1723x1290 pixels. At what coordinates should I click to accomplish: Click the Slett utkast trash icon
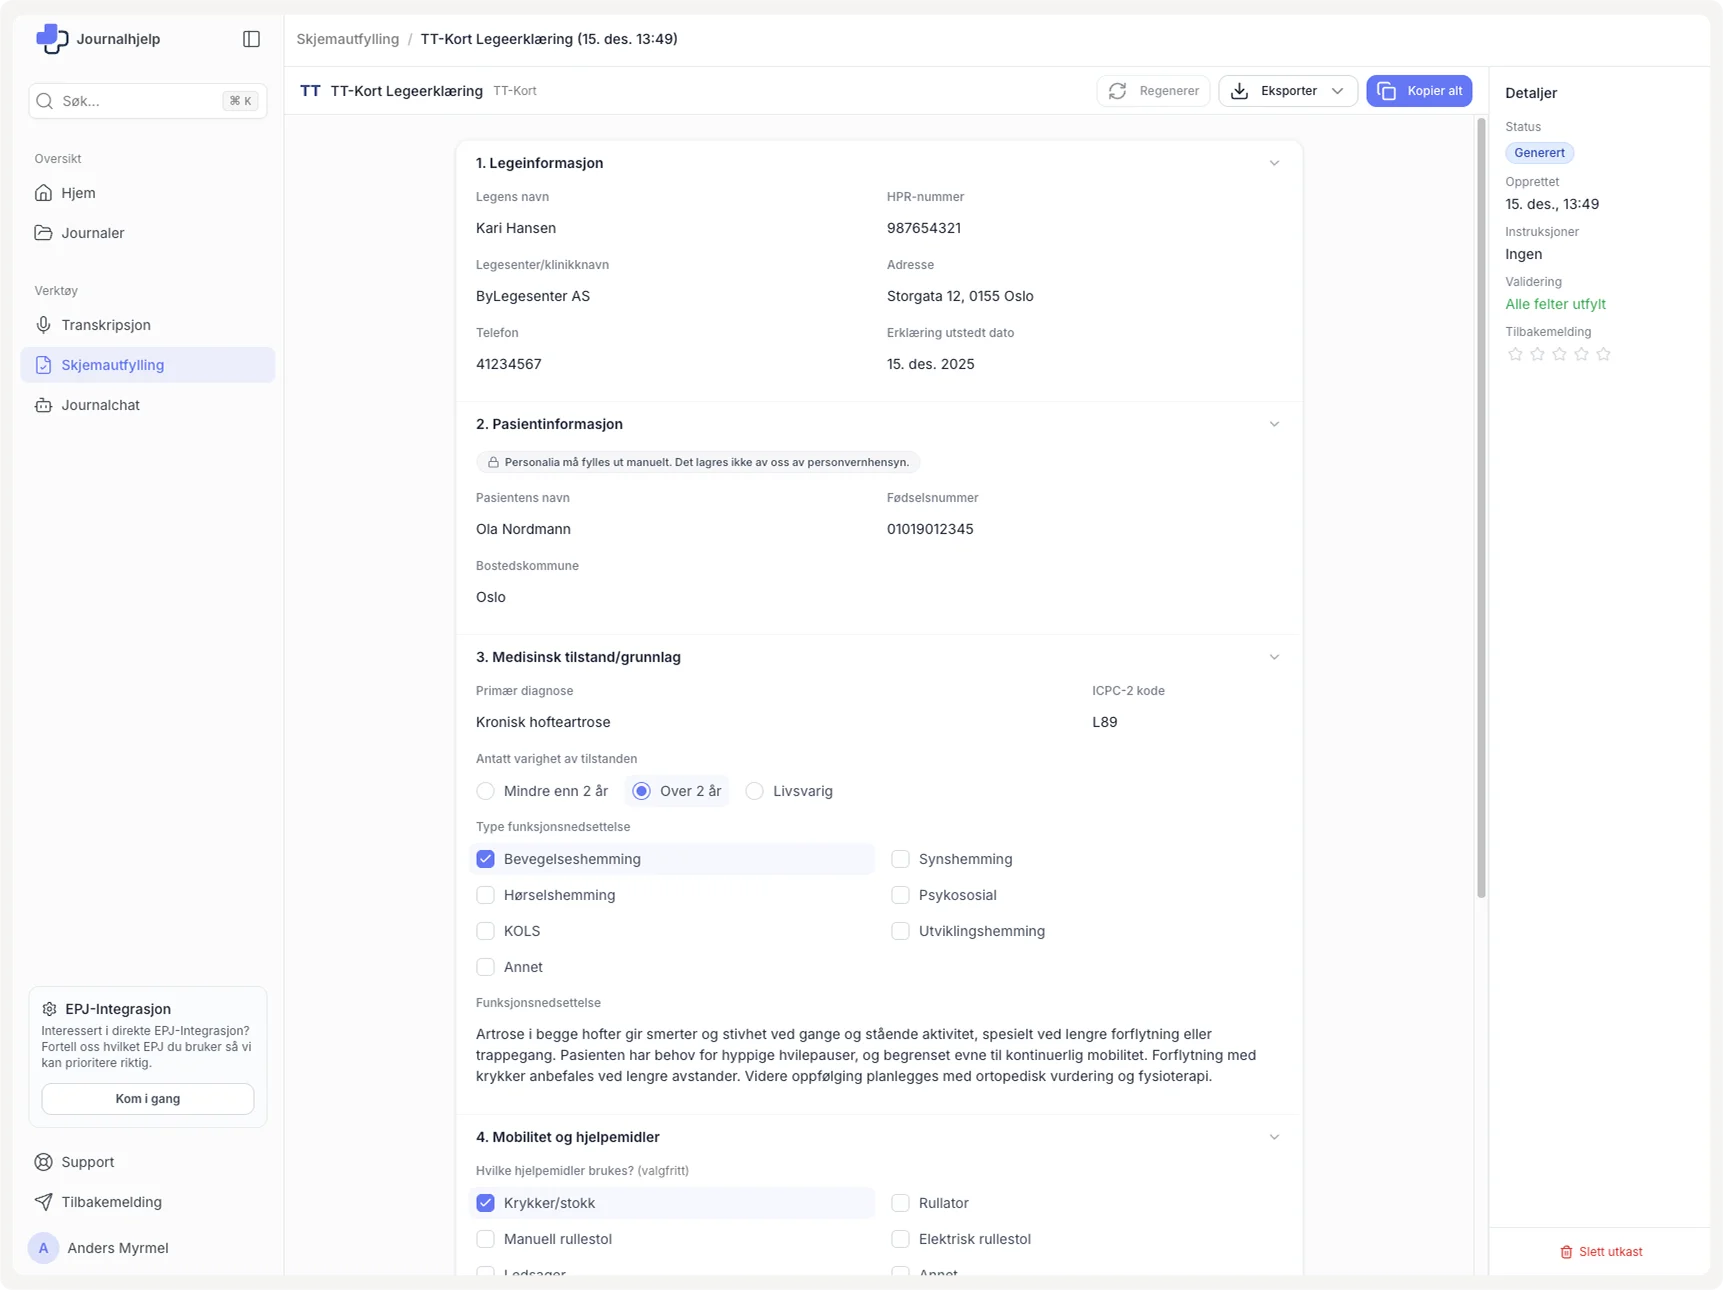1566,1252
